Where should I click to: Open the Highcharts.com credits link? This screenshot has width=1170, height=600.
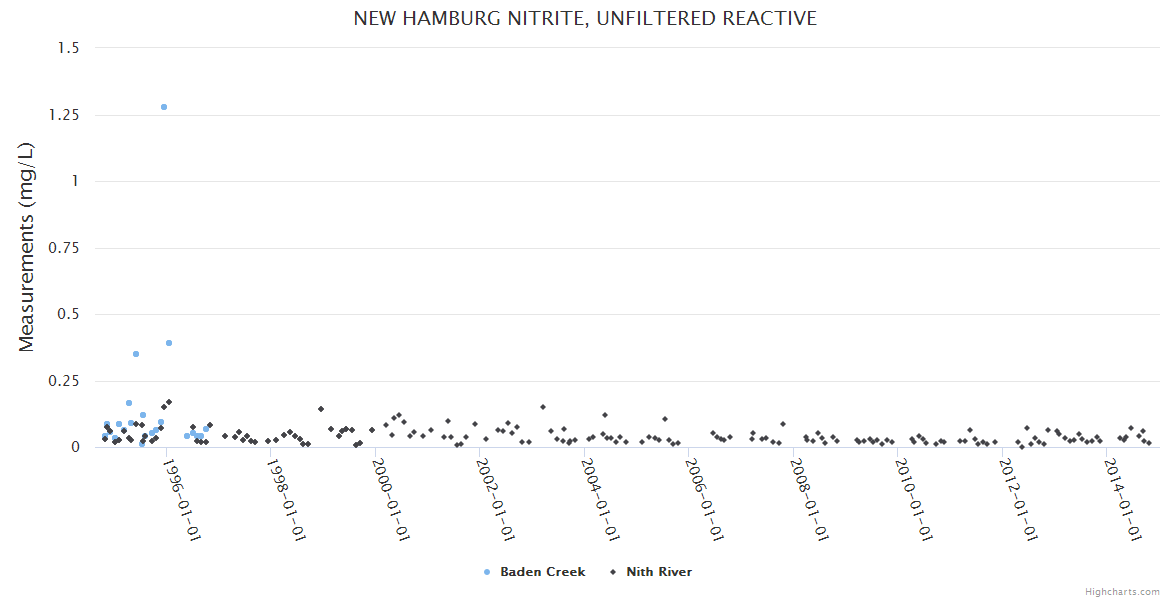1122,591
